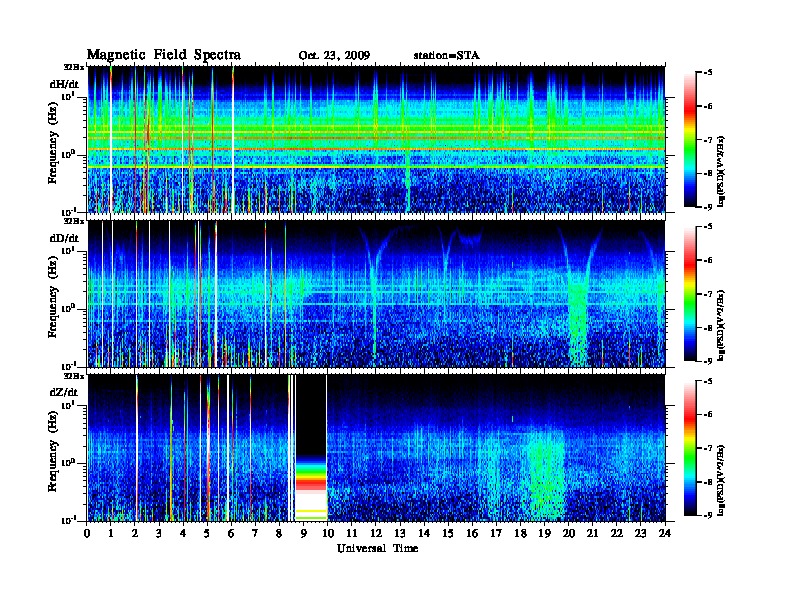792x612 pixels.
Task: Click the hour 6 tick label on time axis
Action: pos(231,533)
